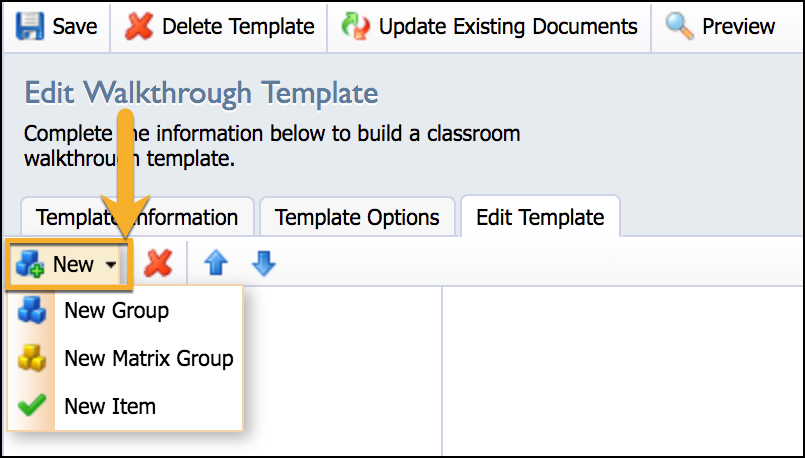Click the green checkmark New Item icon
The image size is (805, 458).
coord(32,406)
